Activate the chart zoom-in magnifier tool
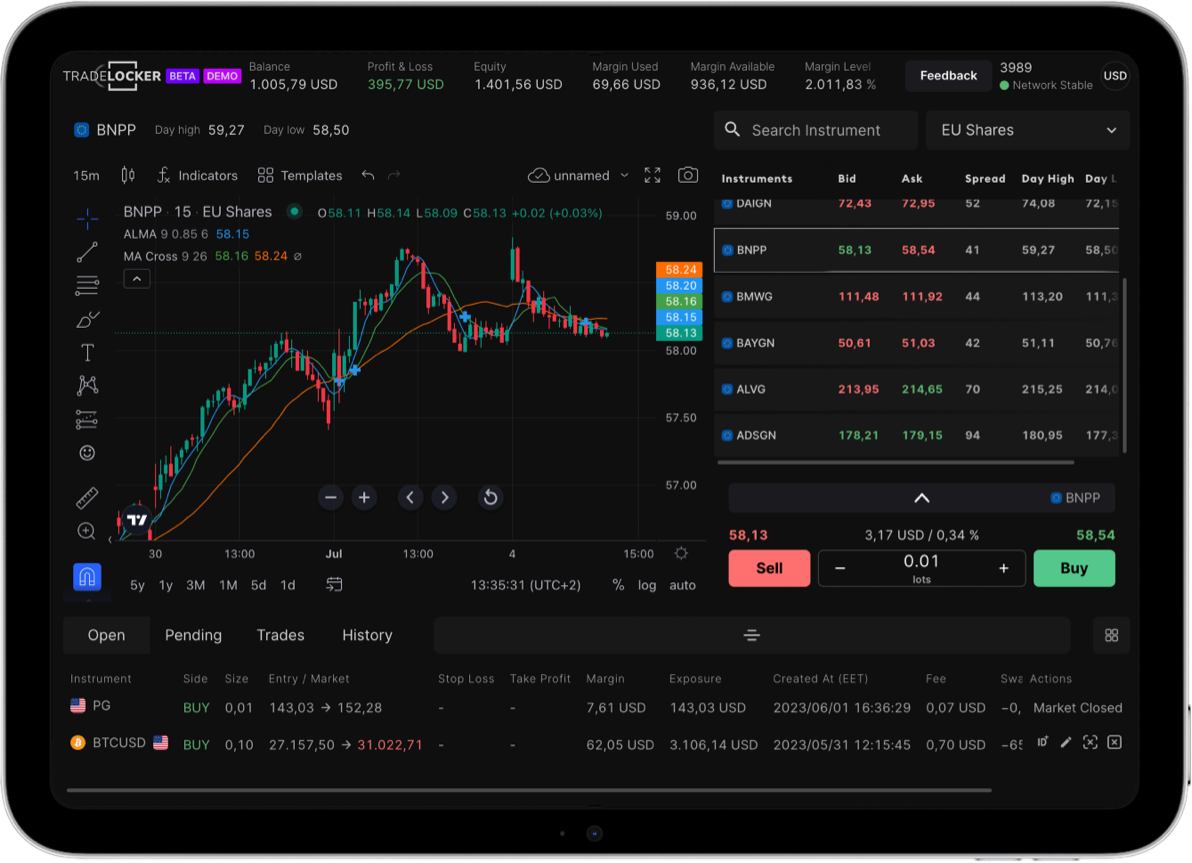 tap(87, 531)
